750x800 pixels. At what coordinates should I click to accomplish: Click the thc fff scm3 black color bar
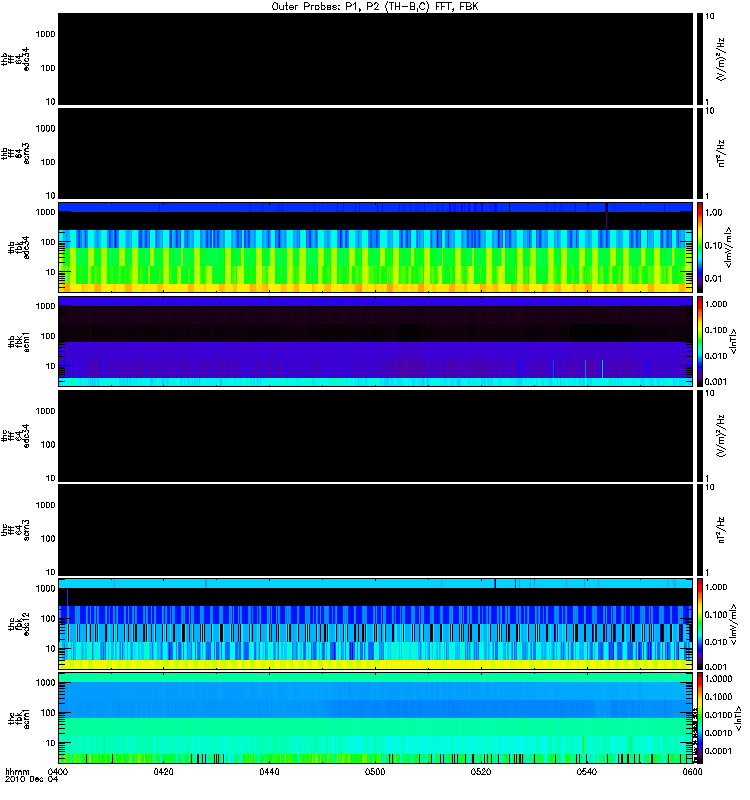(699, 530)
